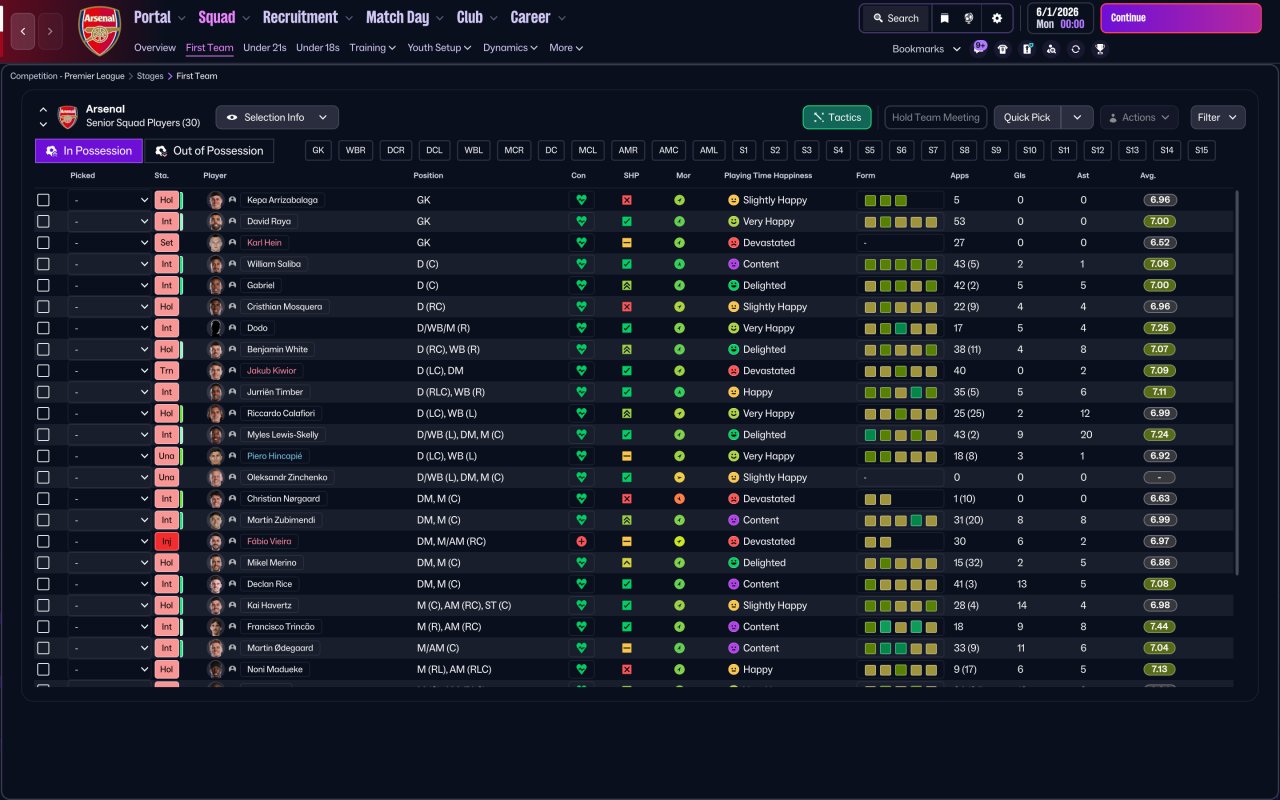Open the Quick Pick dropdown arrow
The image size is (1280, 800).
pos(1077,117)
